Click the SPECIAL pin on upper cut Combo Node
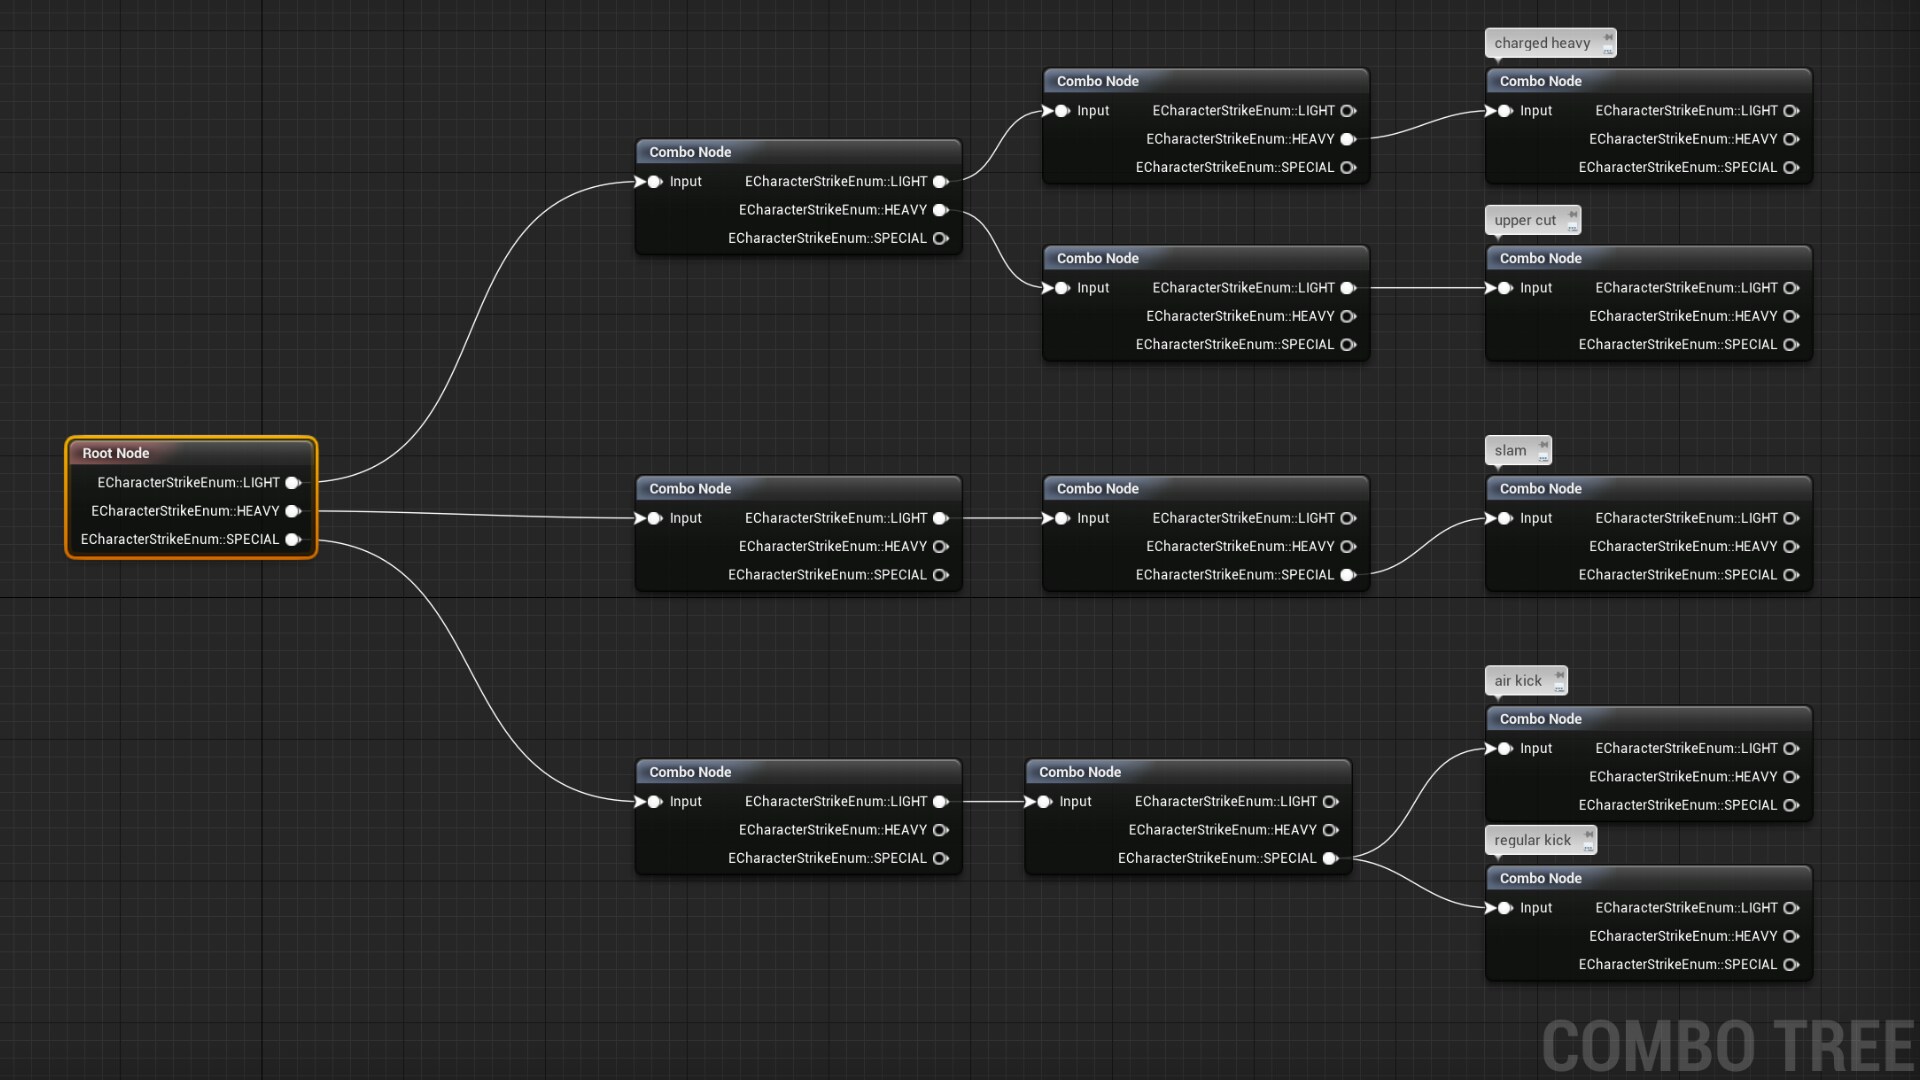 click(x=1789, y=344)
